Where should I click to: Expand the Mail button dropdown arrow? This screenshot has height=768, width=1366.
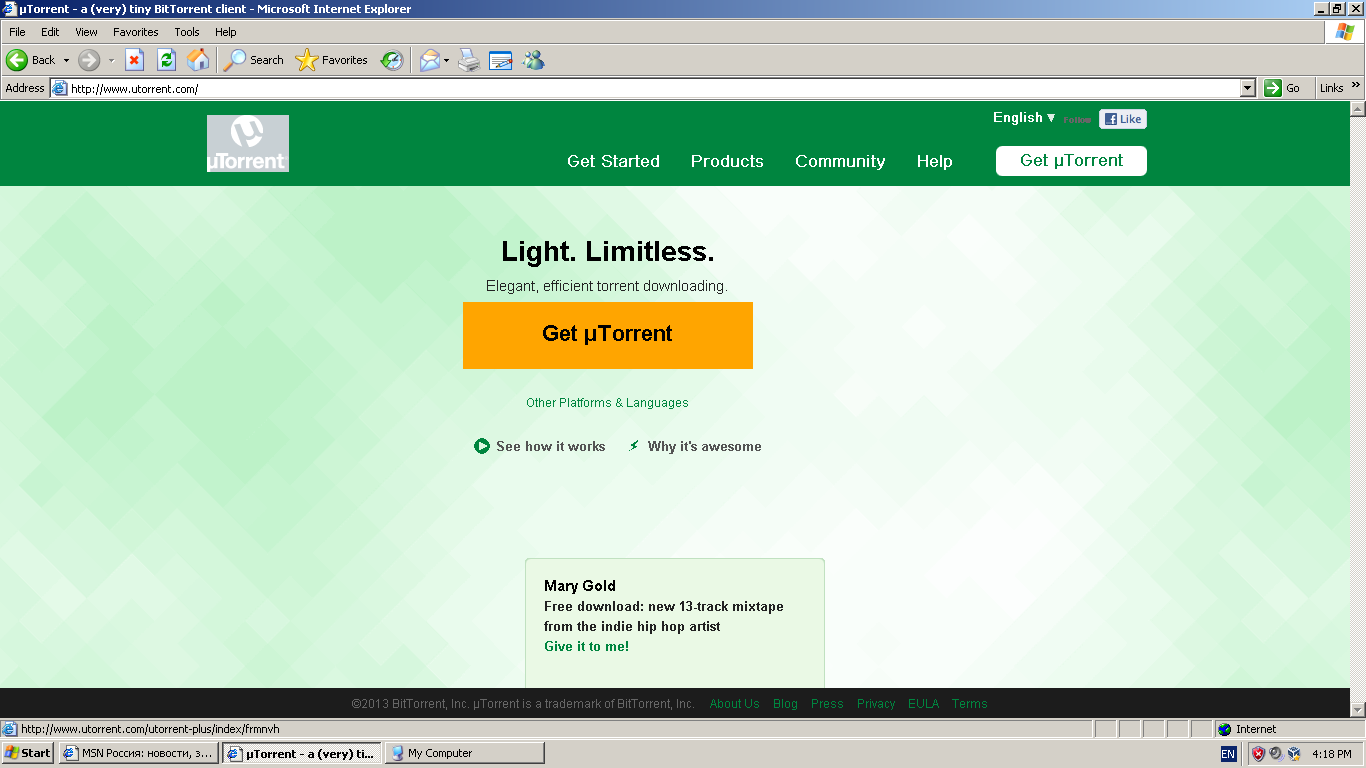coord(447,60)
